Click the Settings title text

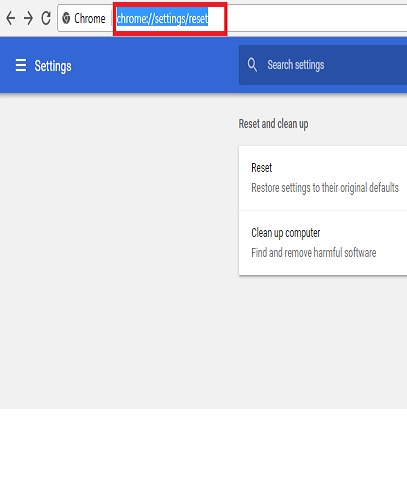pyautogui.click(x=53, y=66)
